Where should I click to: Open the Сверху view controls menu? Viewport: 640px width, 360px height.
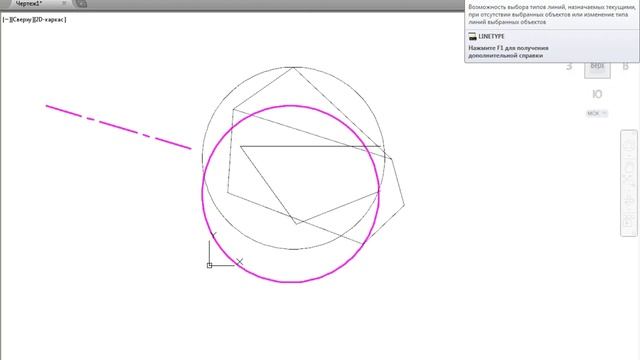pyautogui.click(x=21, y=19)
